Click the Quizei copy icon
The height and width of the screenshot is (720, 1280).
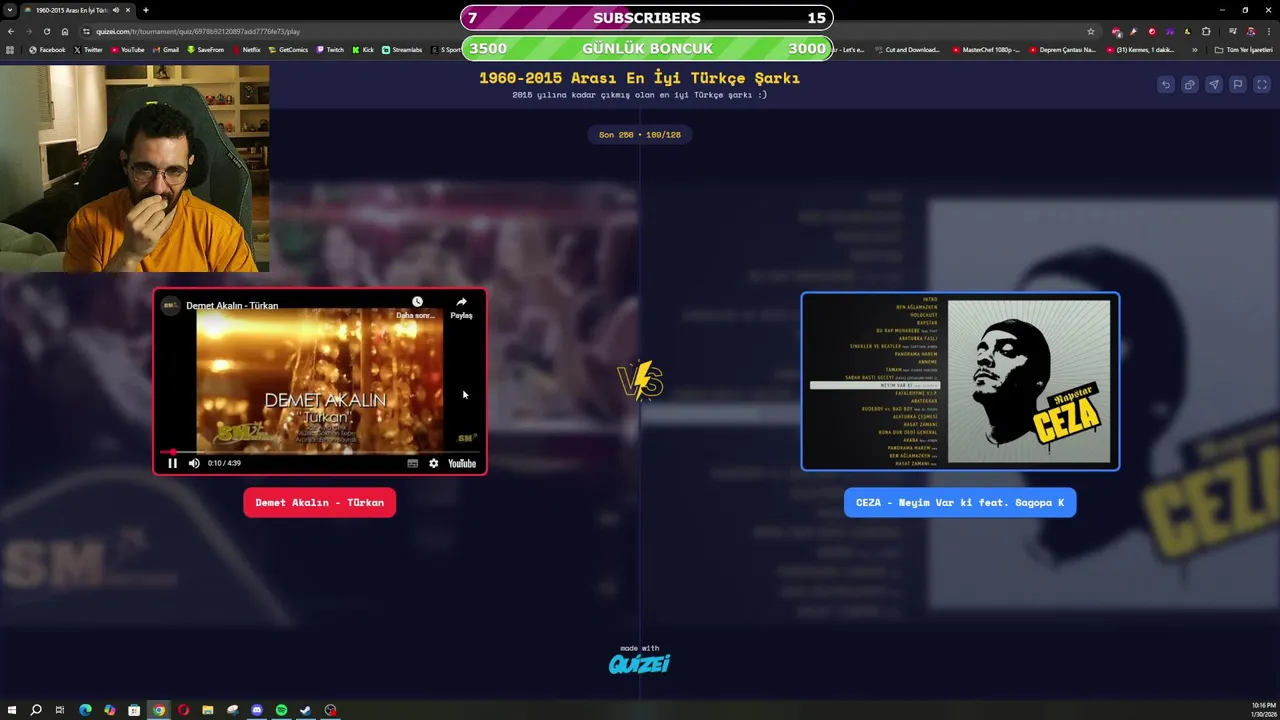[1189, 85]
